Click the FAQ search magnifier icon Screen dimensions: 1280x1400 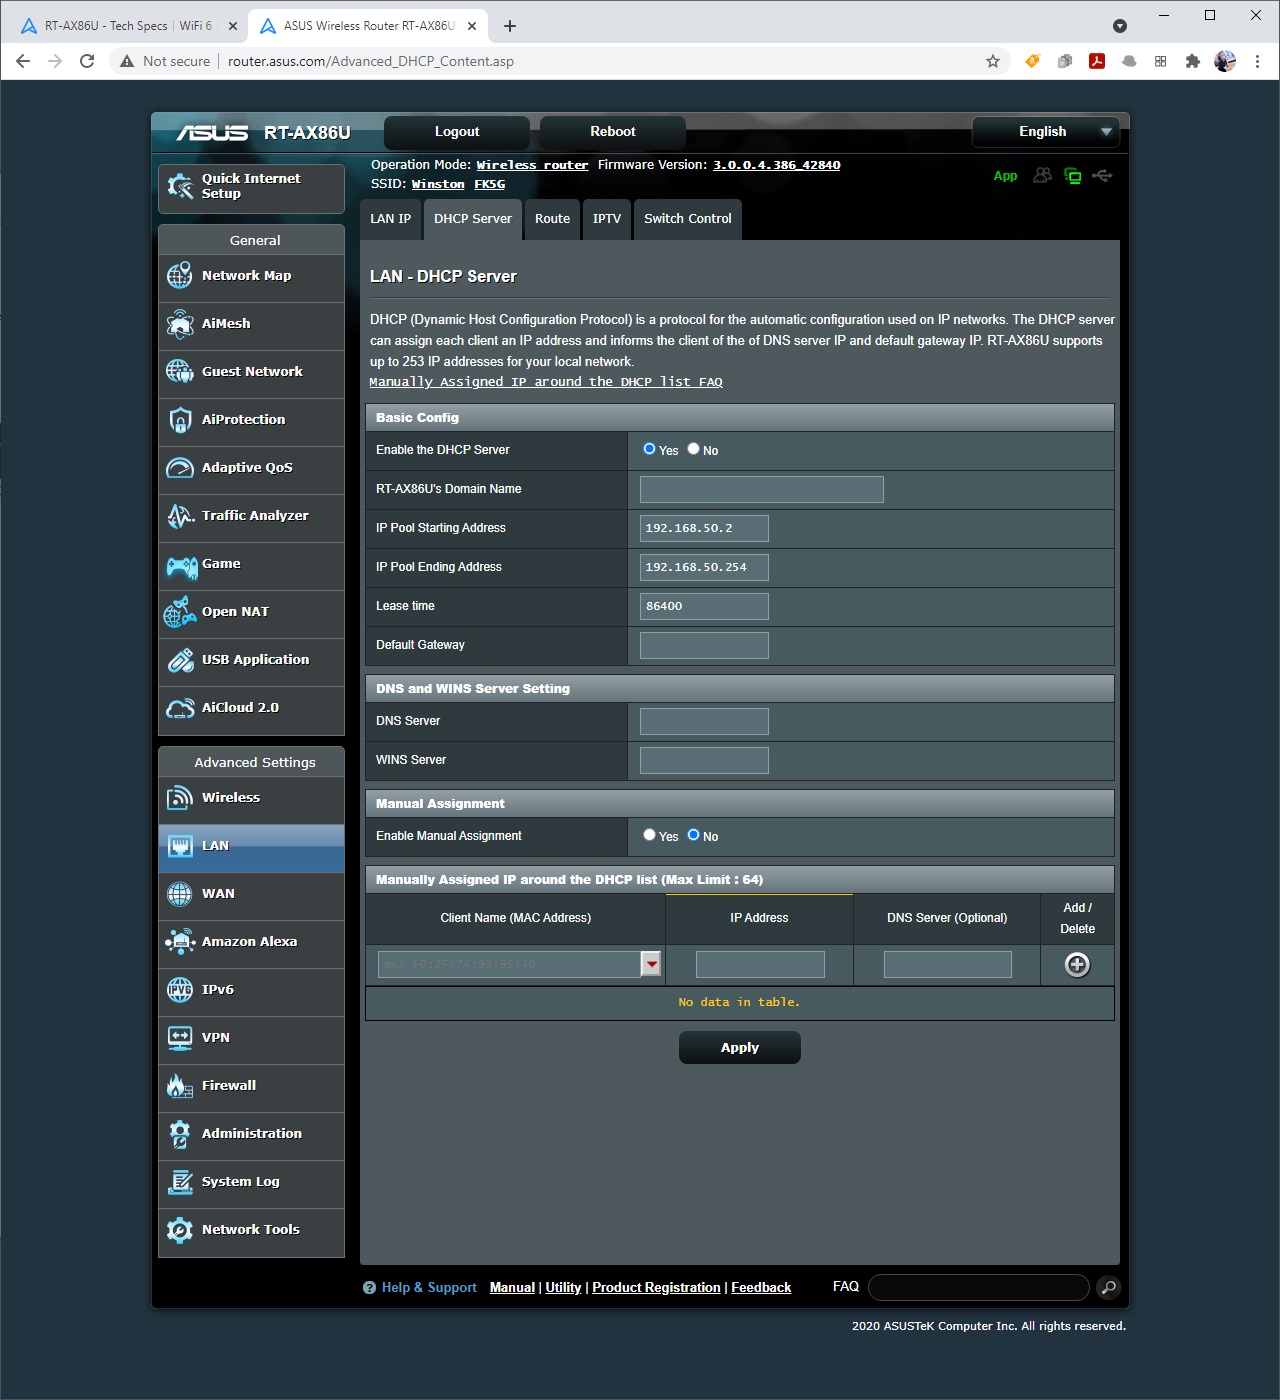(x=1108, y=1288)
